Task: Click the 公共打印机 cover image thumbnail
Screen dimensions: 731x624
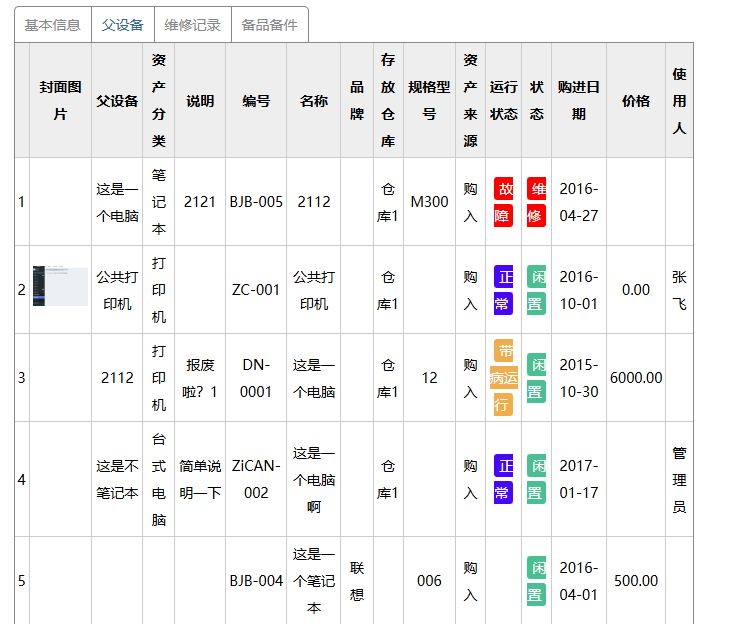Action: (60, 286)
